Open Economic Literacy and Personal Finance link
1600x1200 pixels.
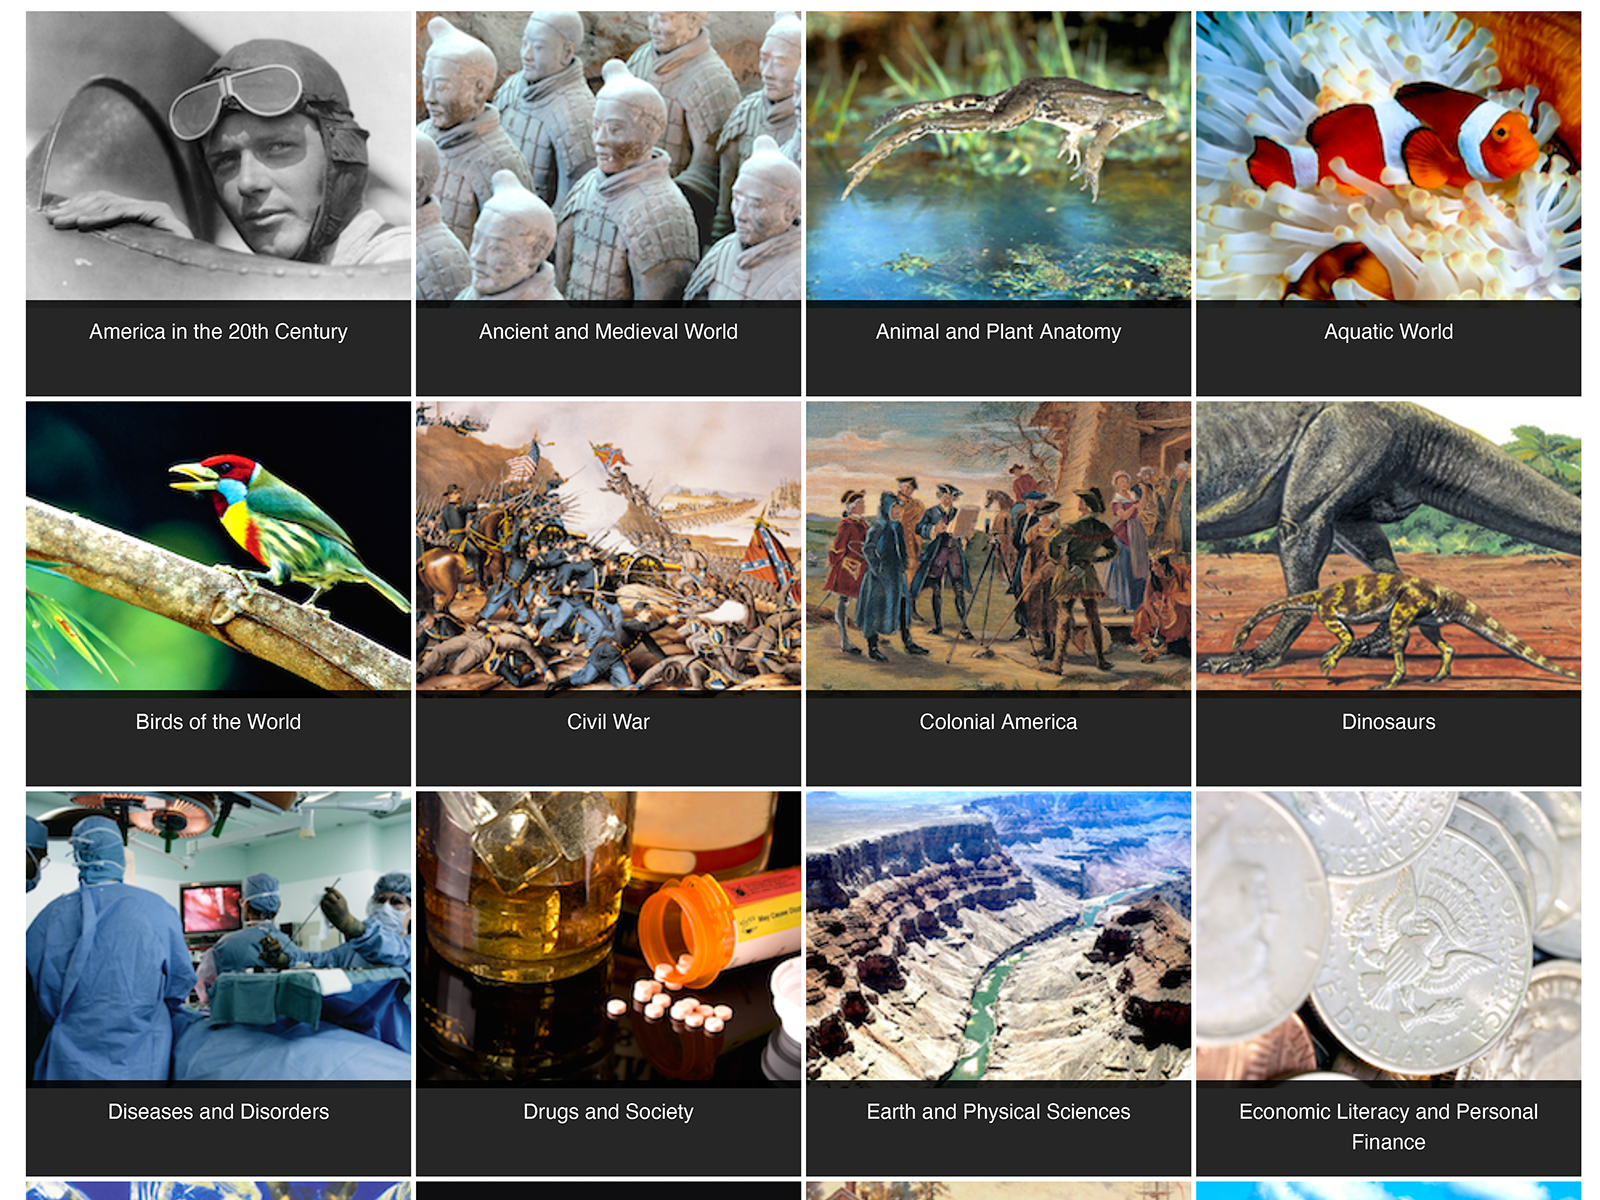pyautogui.click(x=1388, y=1127)
